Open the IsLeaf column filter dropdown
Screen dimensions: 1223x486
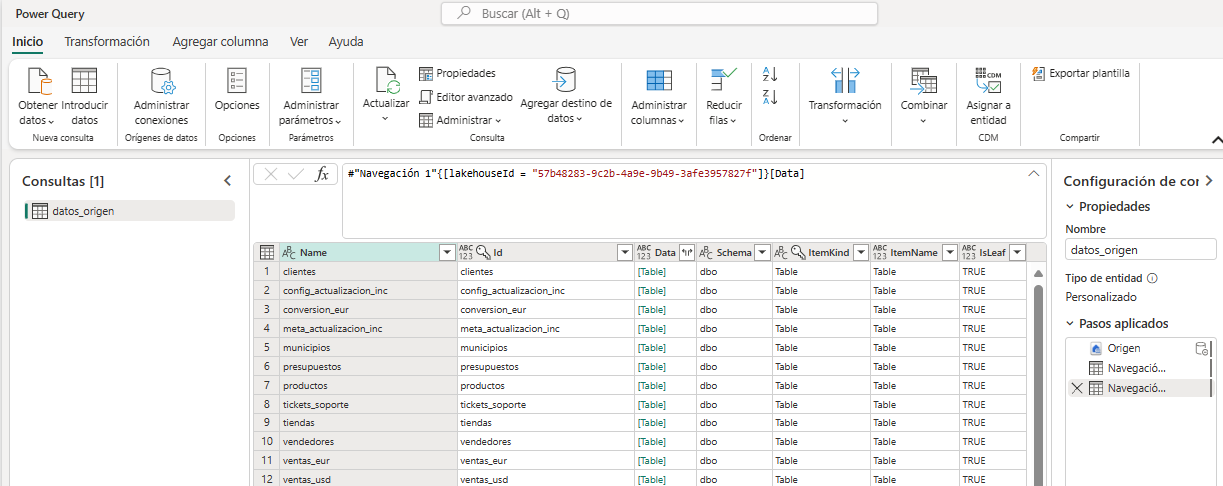point(1017,253)
